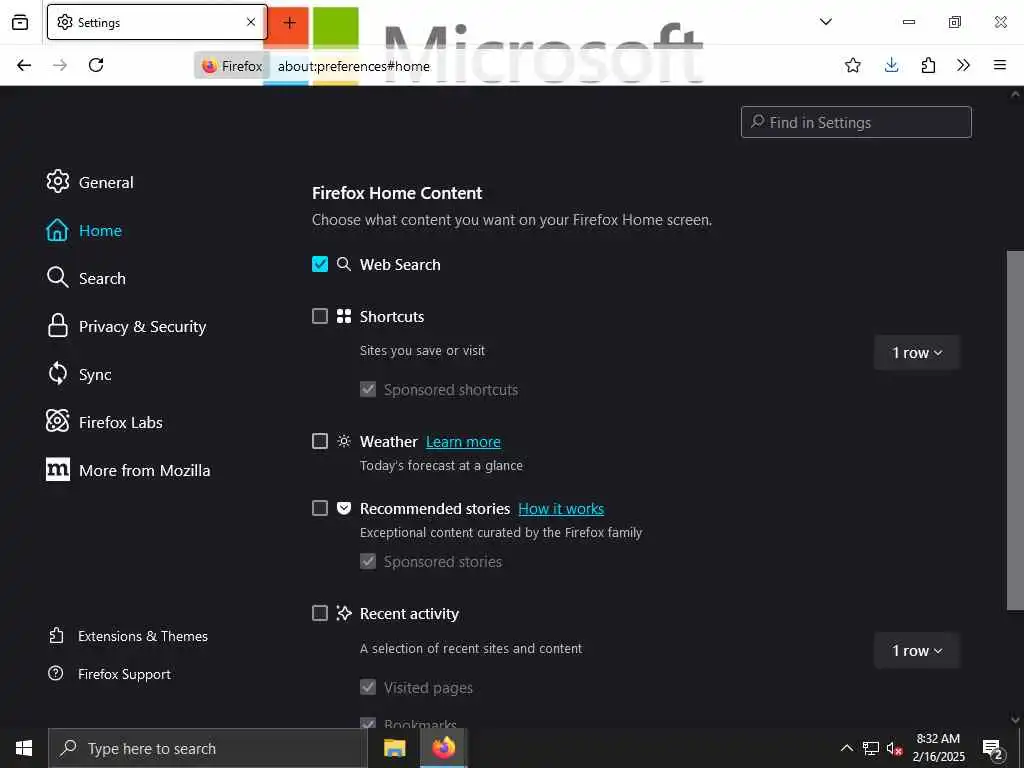Select the Home settings category

click(84, 231)
